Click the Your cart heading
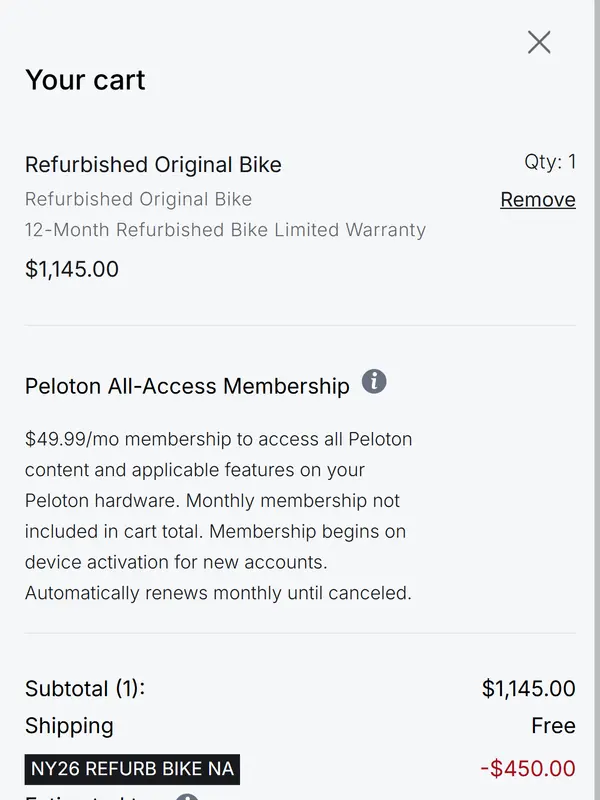 coord(85,80)
